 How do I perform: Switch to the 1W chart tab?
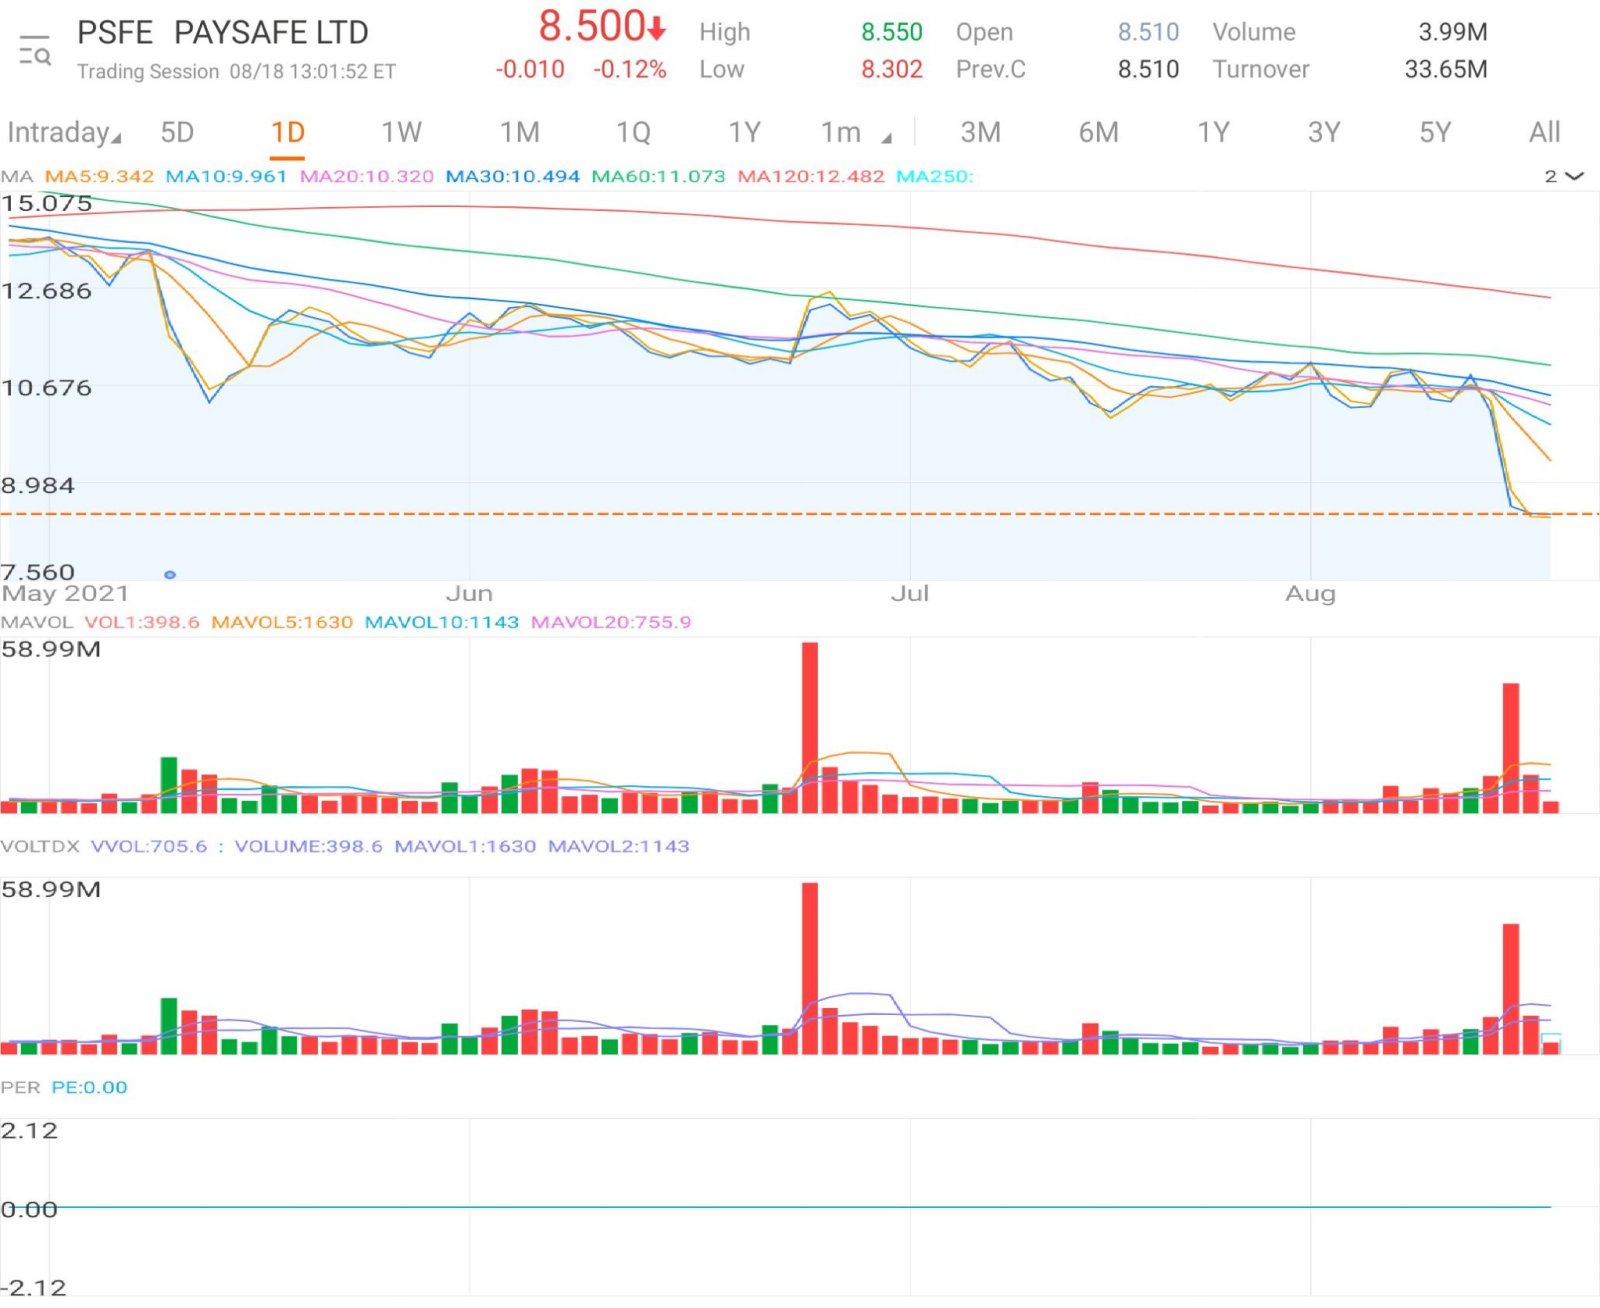point(401,133)
